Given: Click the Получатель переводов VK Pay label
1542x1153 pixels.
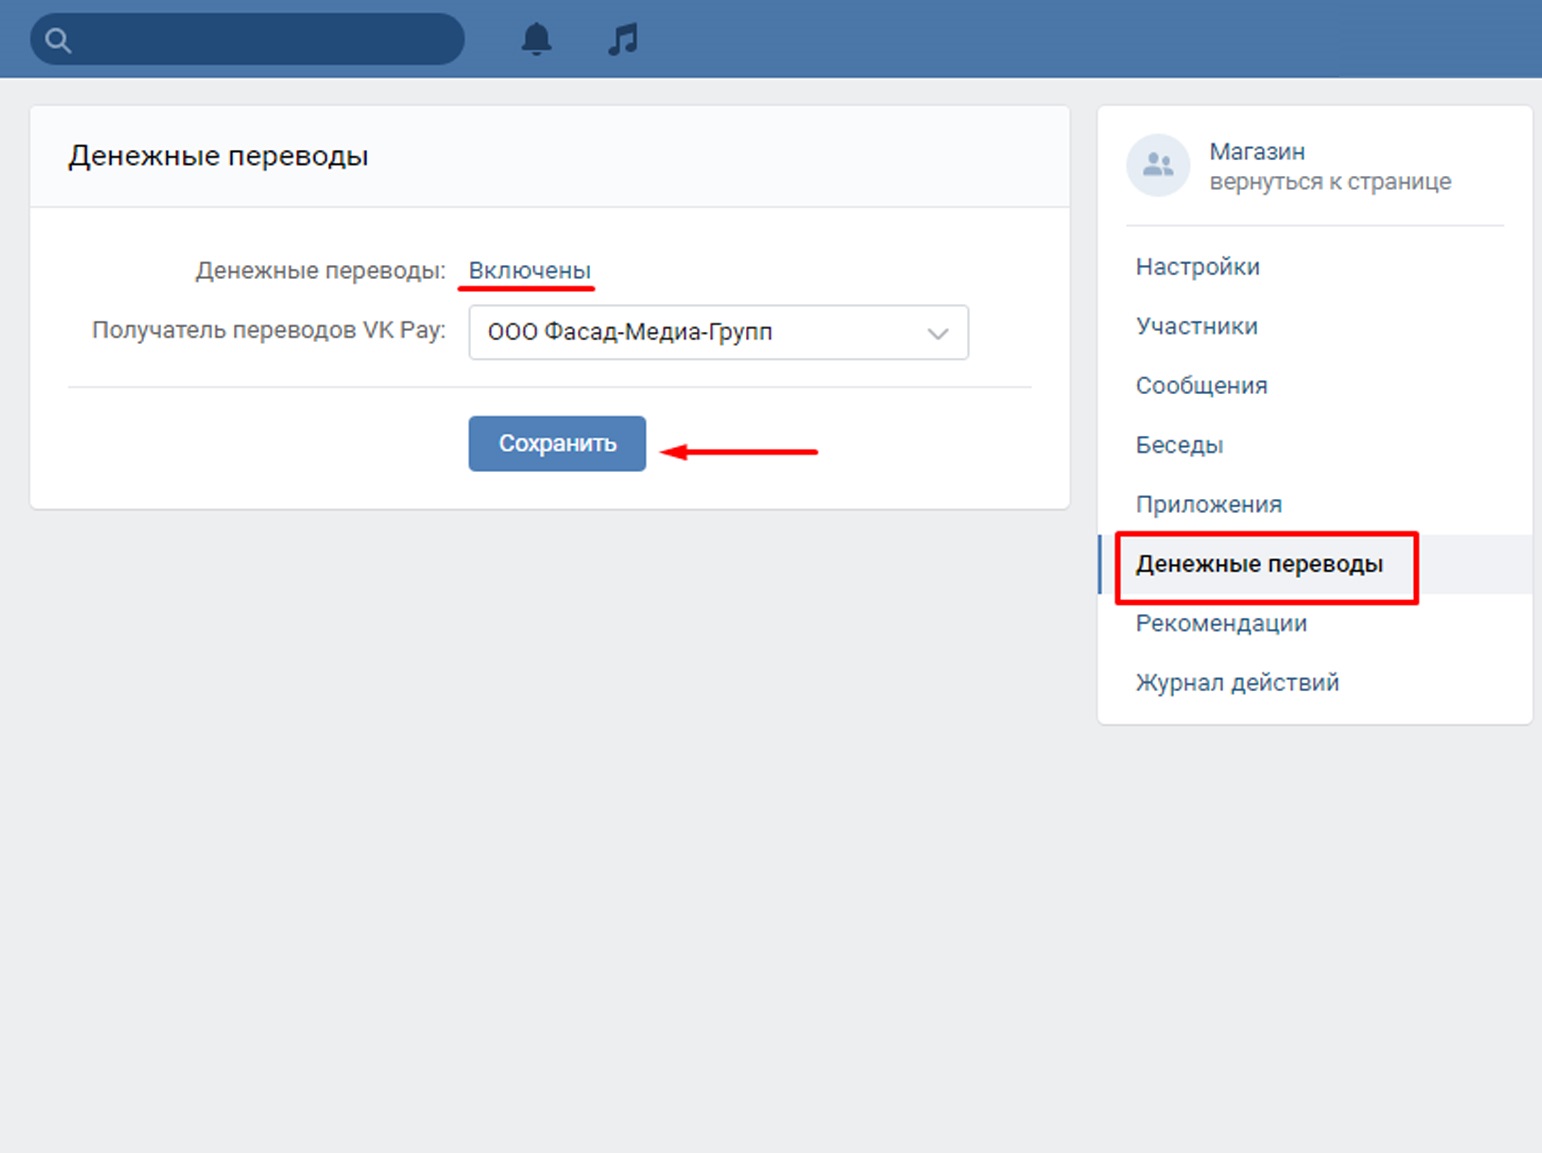Looking at the screenshot, I should 268,331.
